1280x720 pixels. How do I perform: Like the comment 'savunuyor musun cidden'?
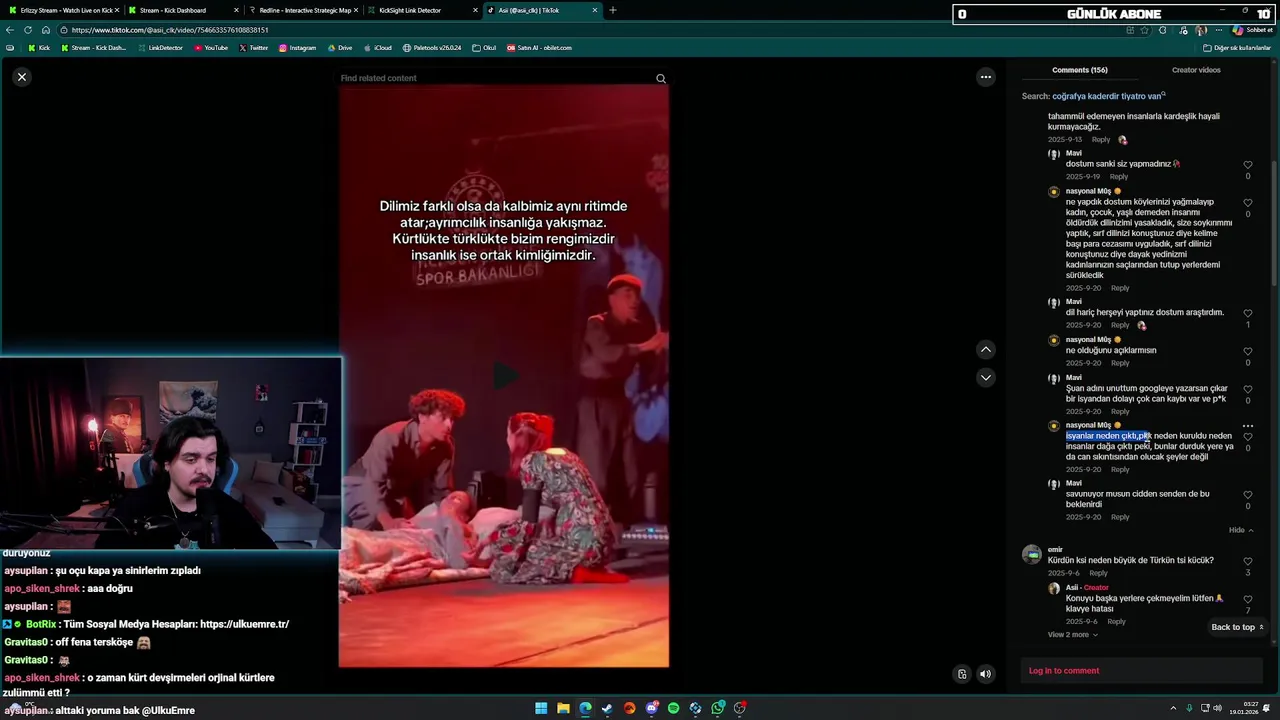1248,495
